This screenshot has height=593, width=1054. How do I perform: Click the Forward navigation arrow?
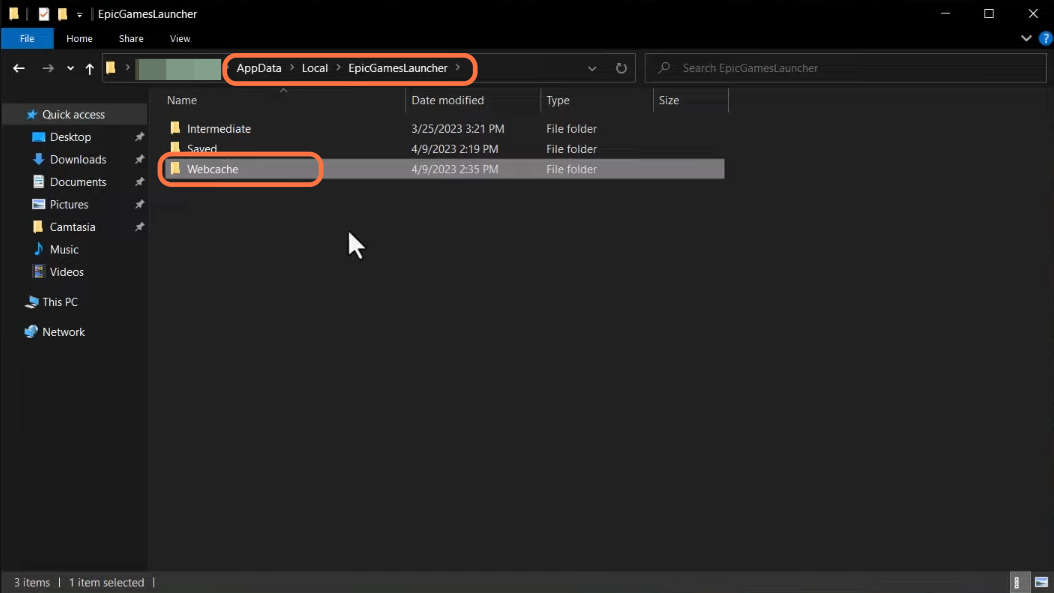[48, 68]
